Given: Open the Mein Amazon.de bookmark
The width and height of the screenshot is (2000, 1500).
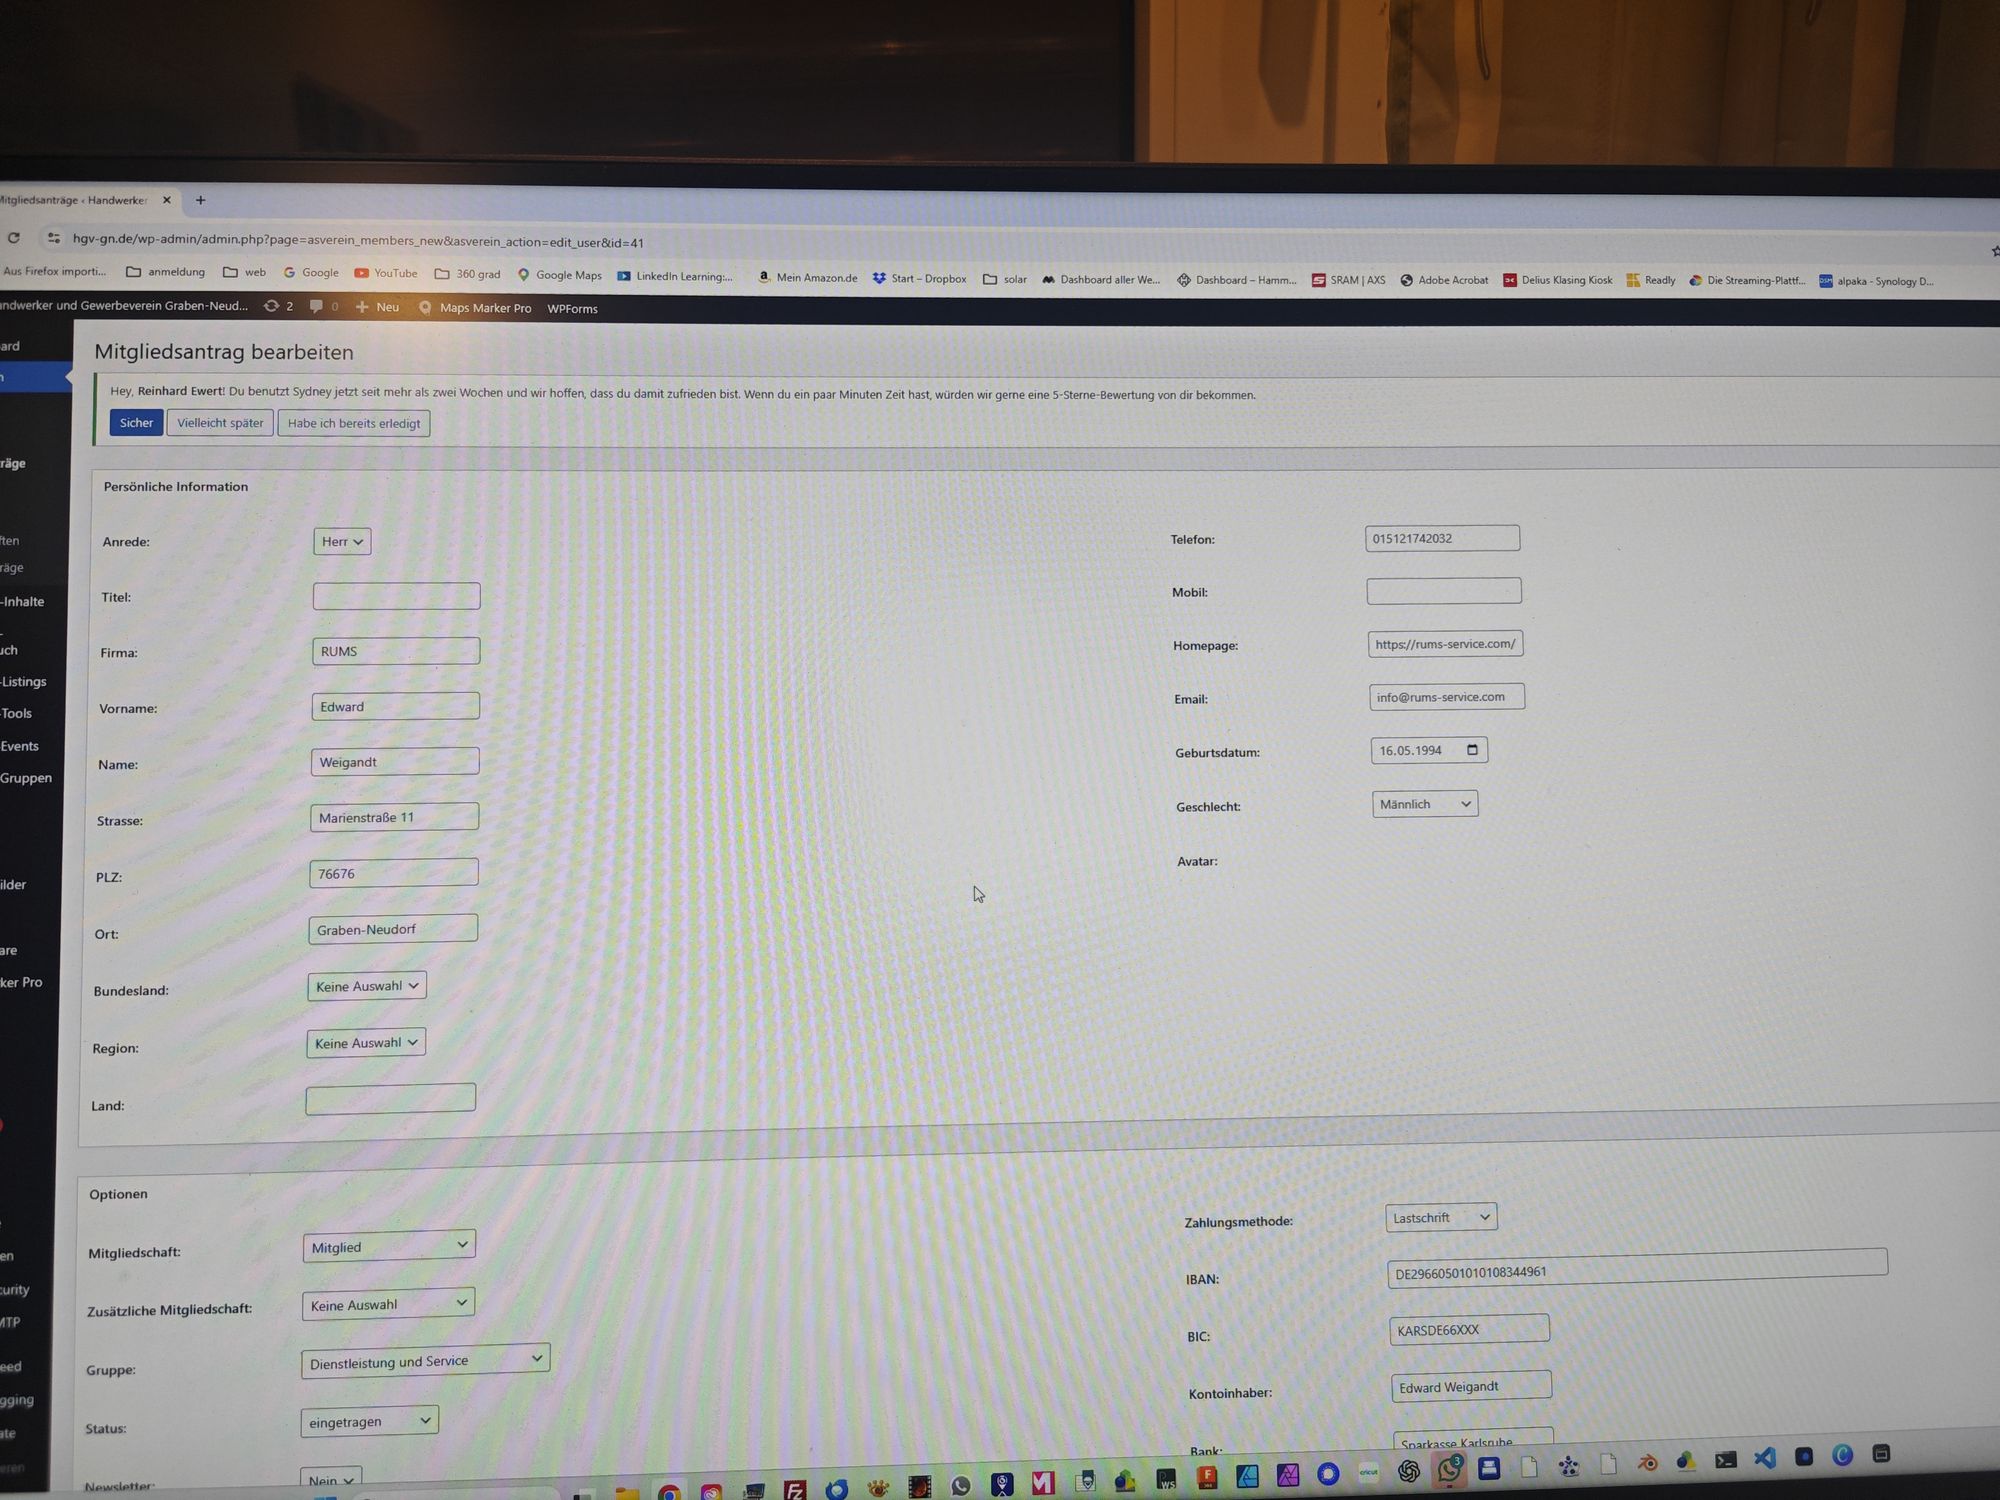Looking at the screenshot, I should coord(807,277).
